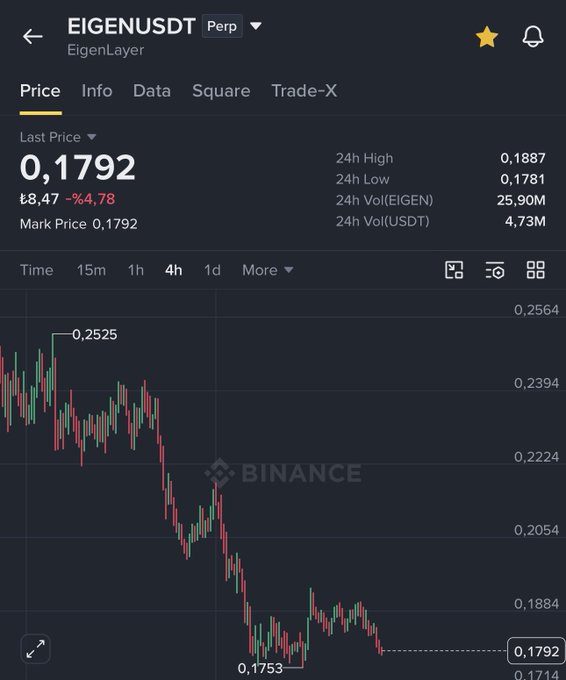Select the Time chart interval
This screenshot has height=680, width=566.
[37, 270]
